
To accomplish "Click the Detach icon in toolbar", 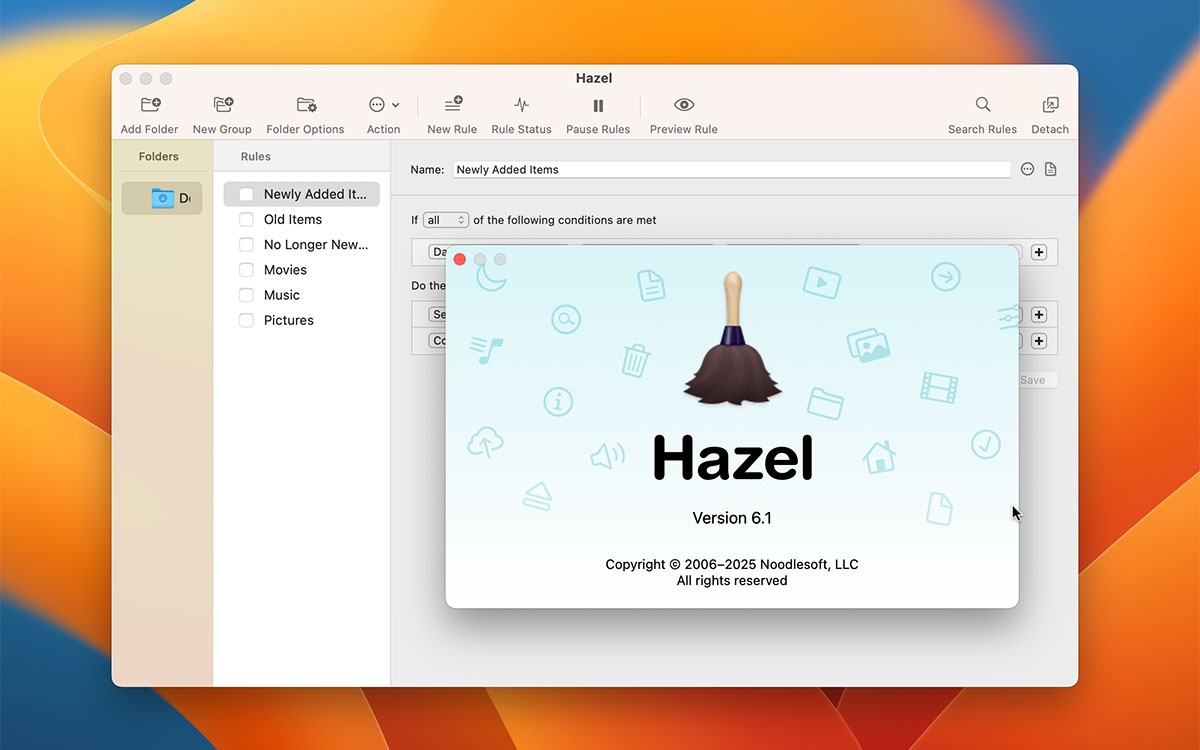I will click(1050, 105).
